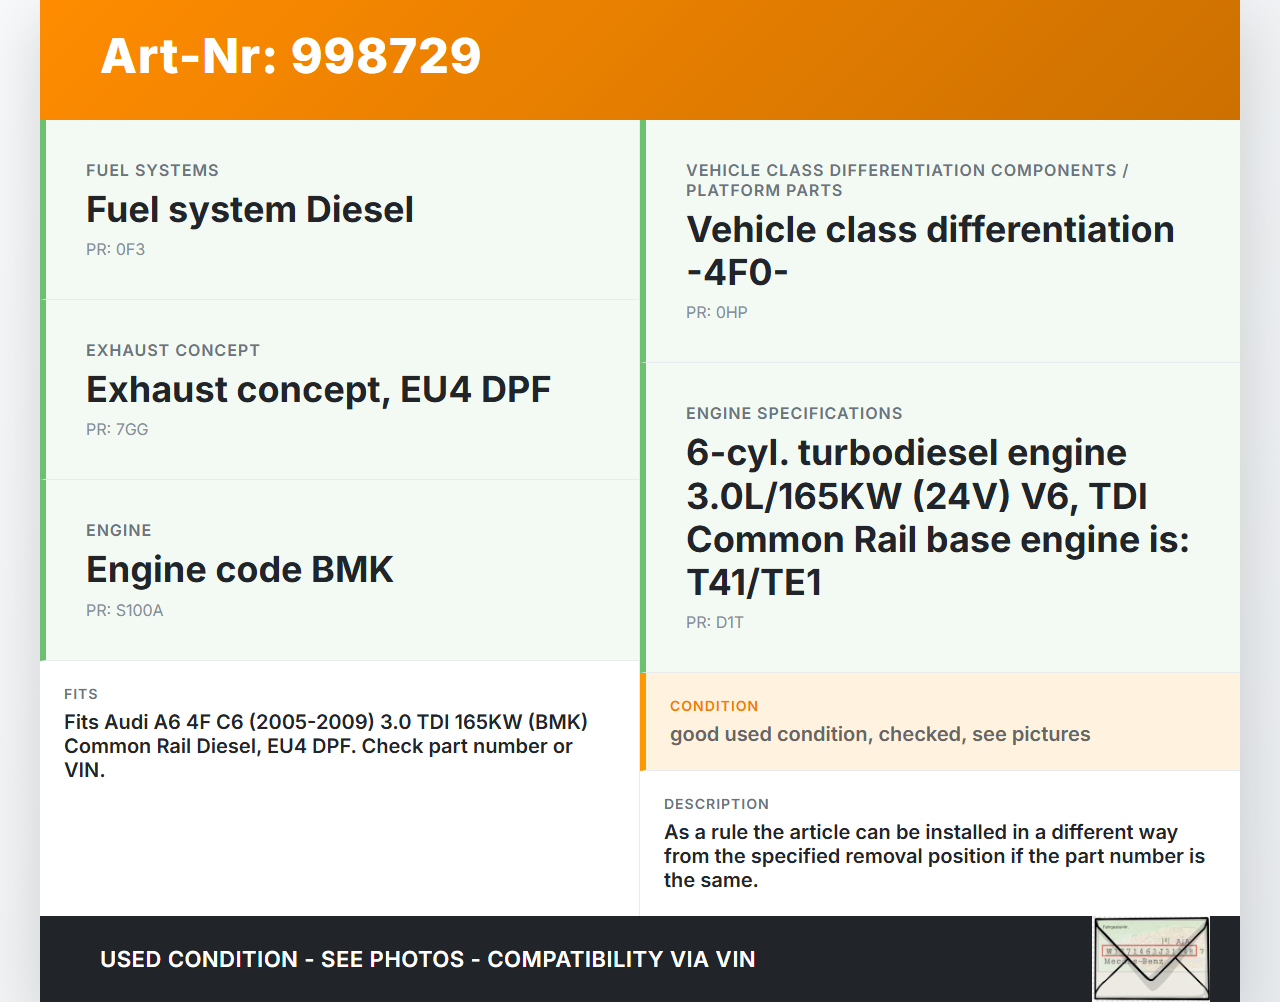The height and width of the screenshot is (1003, 1280).
Task: Click the Fits Audi A6 4F C6 compatibility text
Action: click(325, 746)
